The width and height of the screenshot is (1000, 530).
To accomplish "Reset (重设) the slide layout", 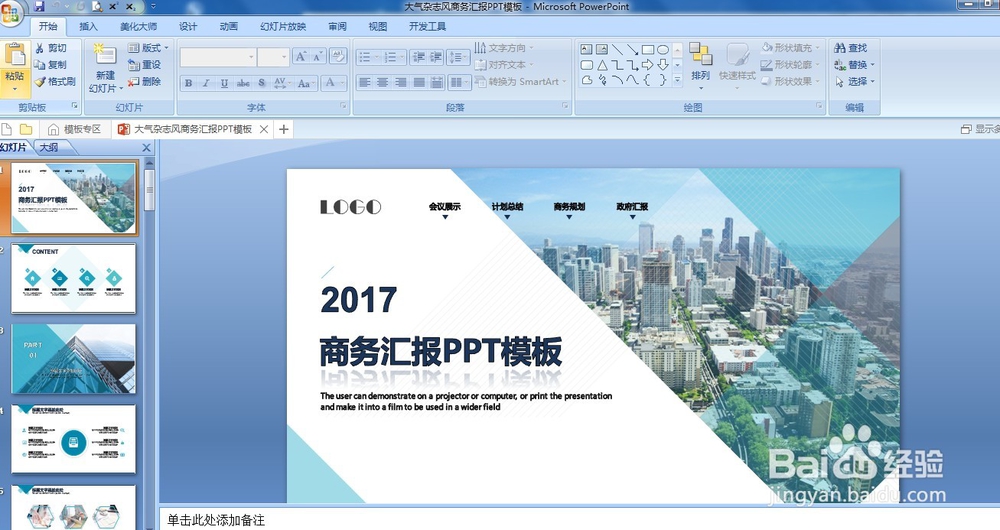I will coord(145,64).
